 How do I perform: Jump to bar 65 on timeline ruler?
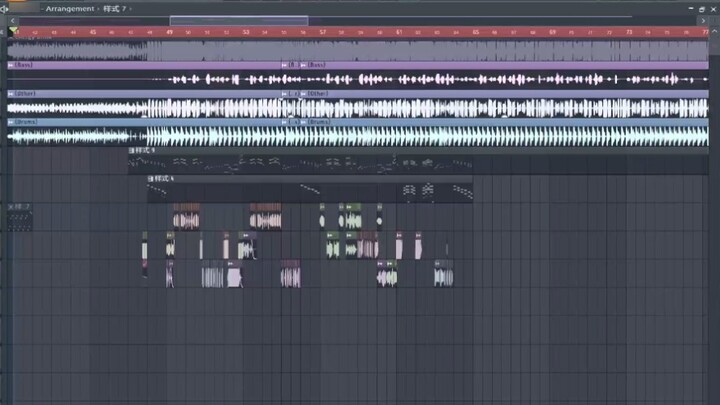click(474, 32)
